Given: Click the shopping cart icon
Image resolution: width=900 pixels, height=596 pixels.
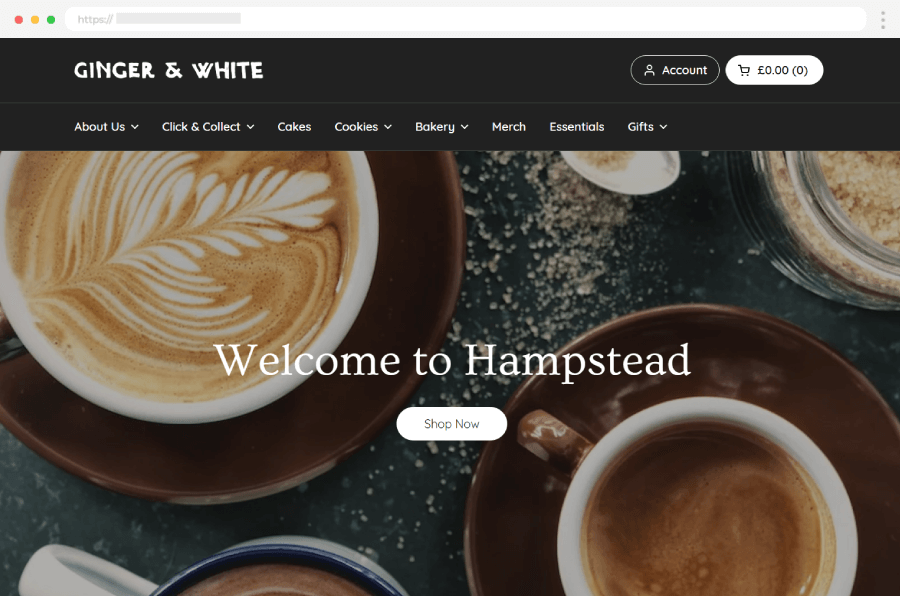Looking at the screenshot, I should click(744, 70).
